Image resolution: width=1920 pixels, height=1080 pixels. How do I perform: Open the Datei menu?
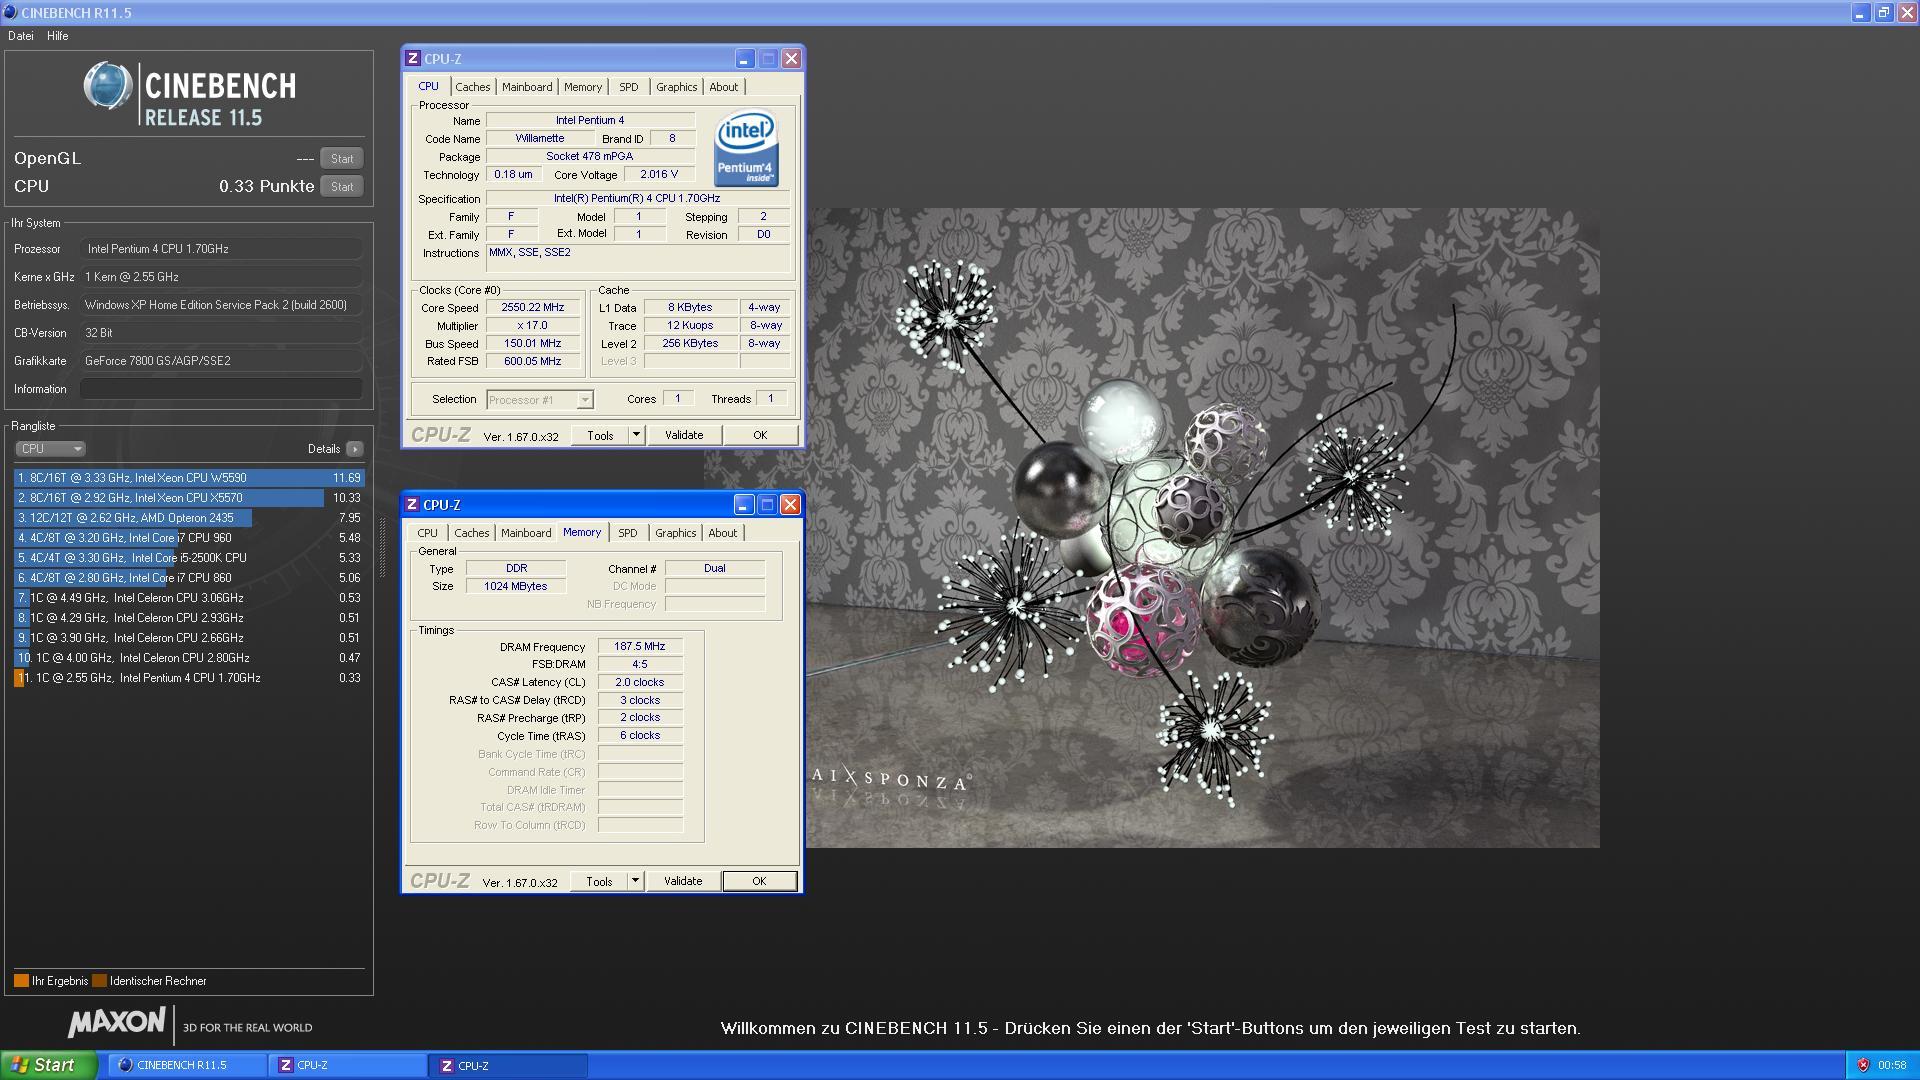[x=21, y=36]
